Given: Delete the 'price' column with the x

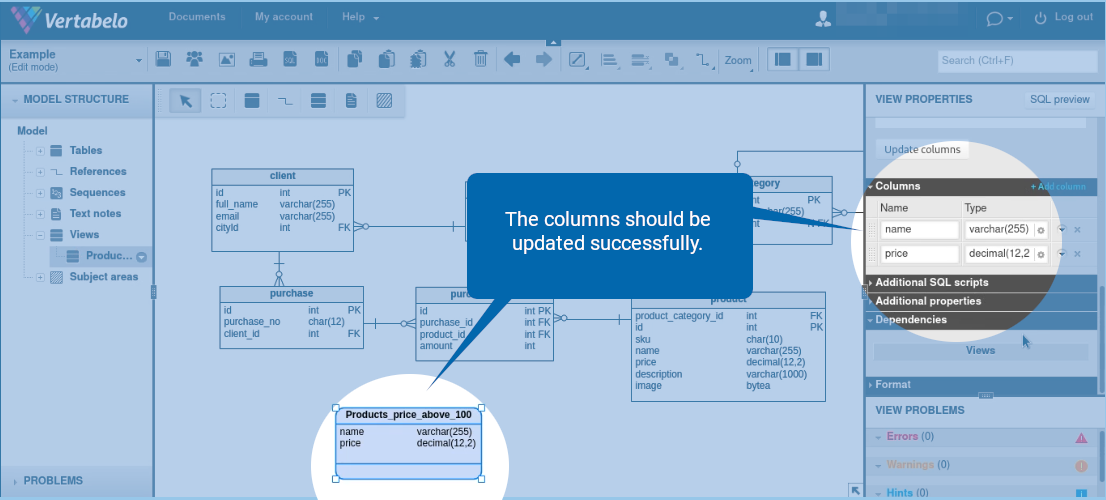Looking at the screenshot, I should pos(1077,253).
